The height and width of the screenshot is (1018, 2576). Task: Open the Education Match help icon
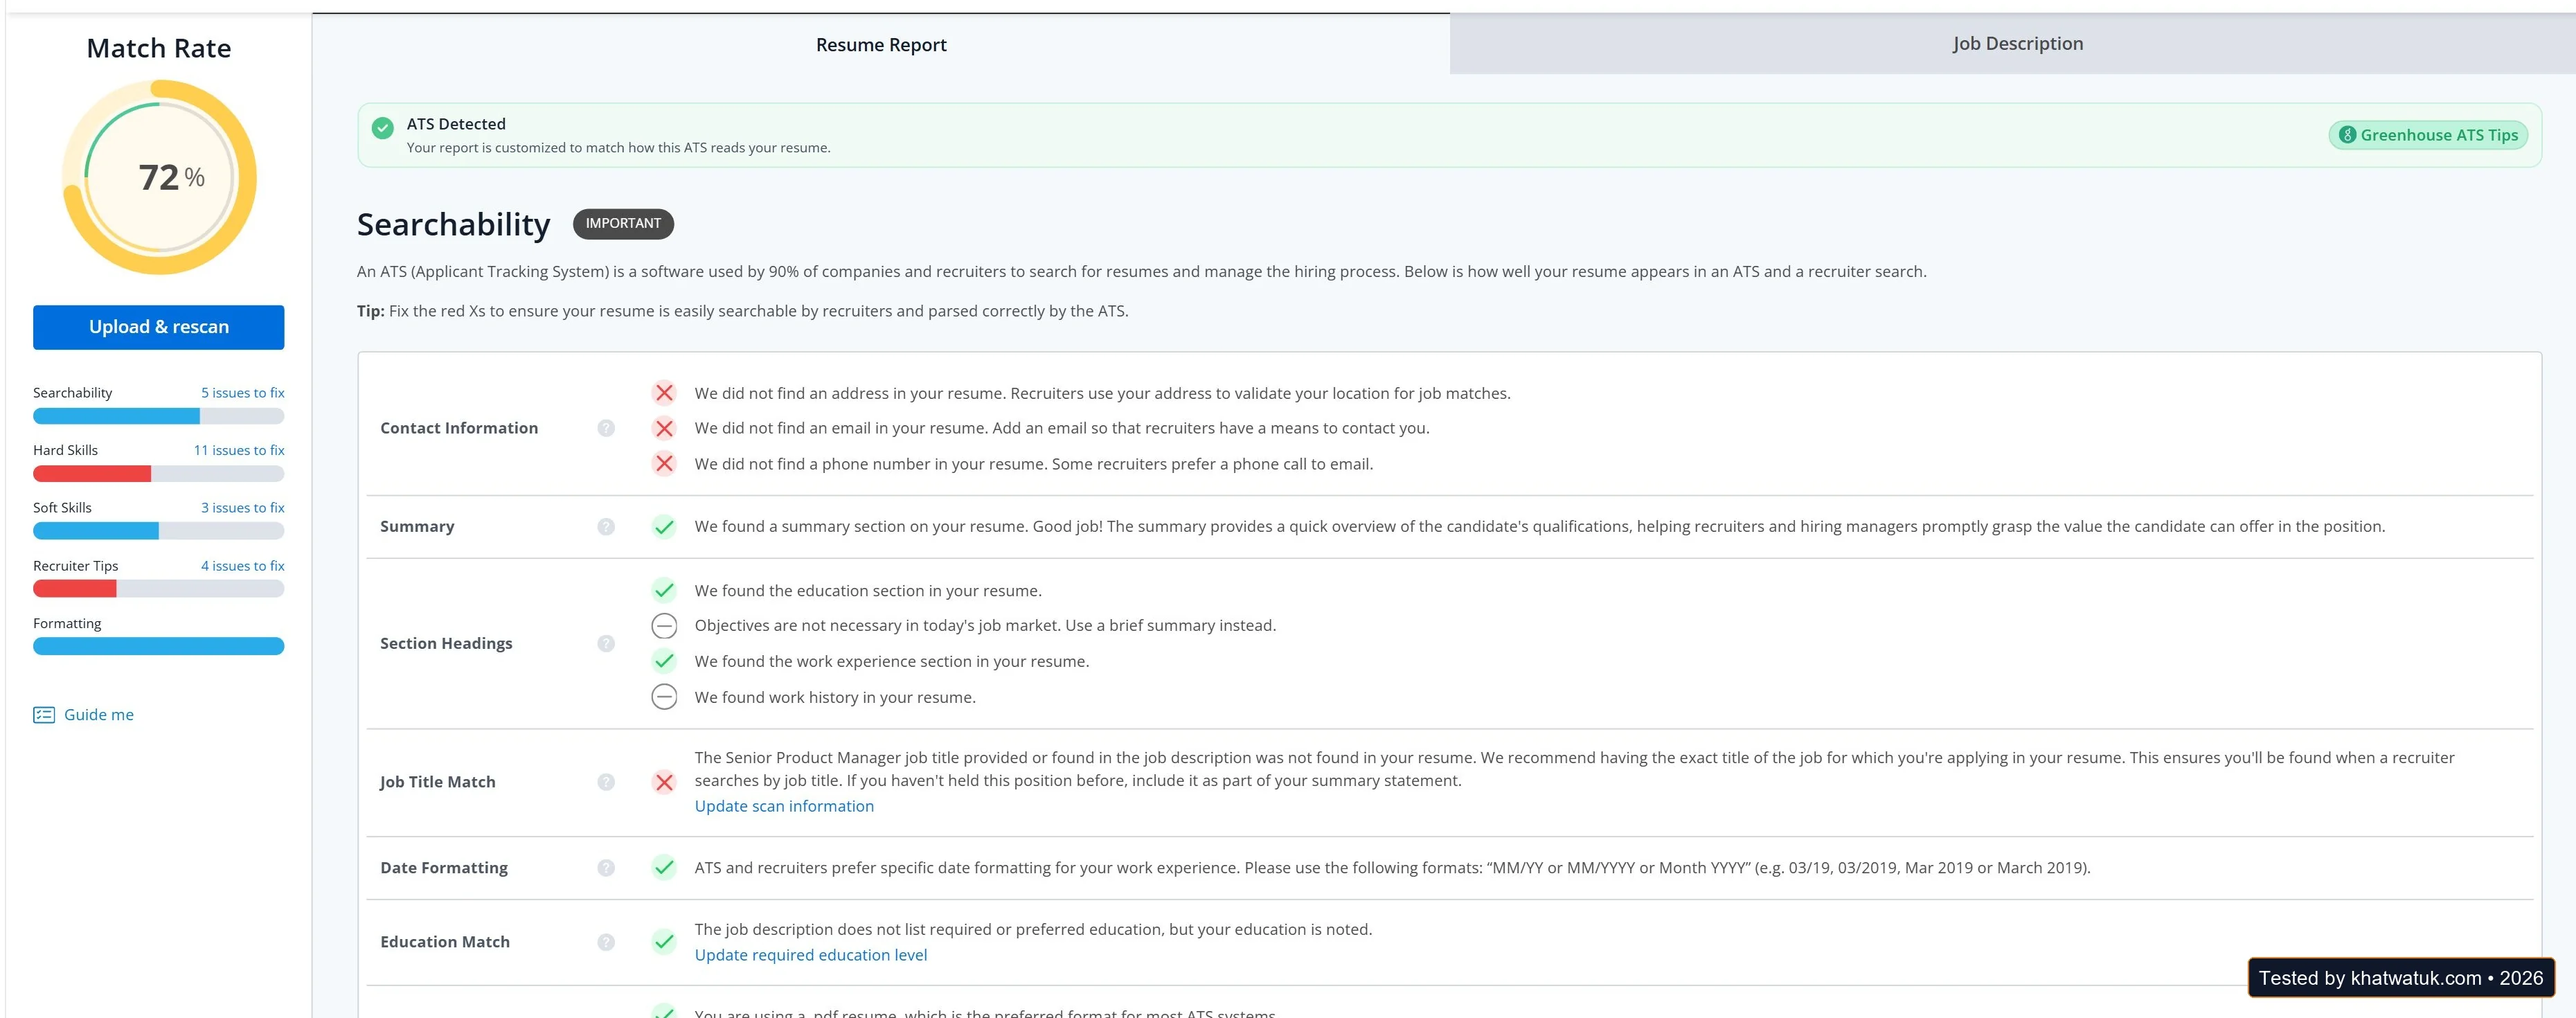pos(606,942)
